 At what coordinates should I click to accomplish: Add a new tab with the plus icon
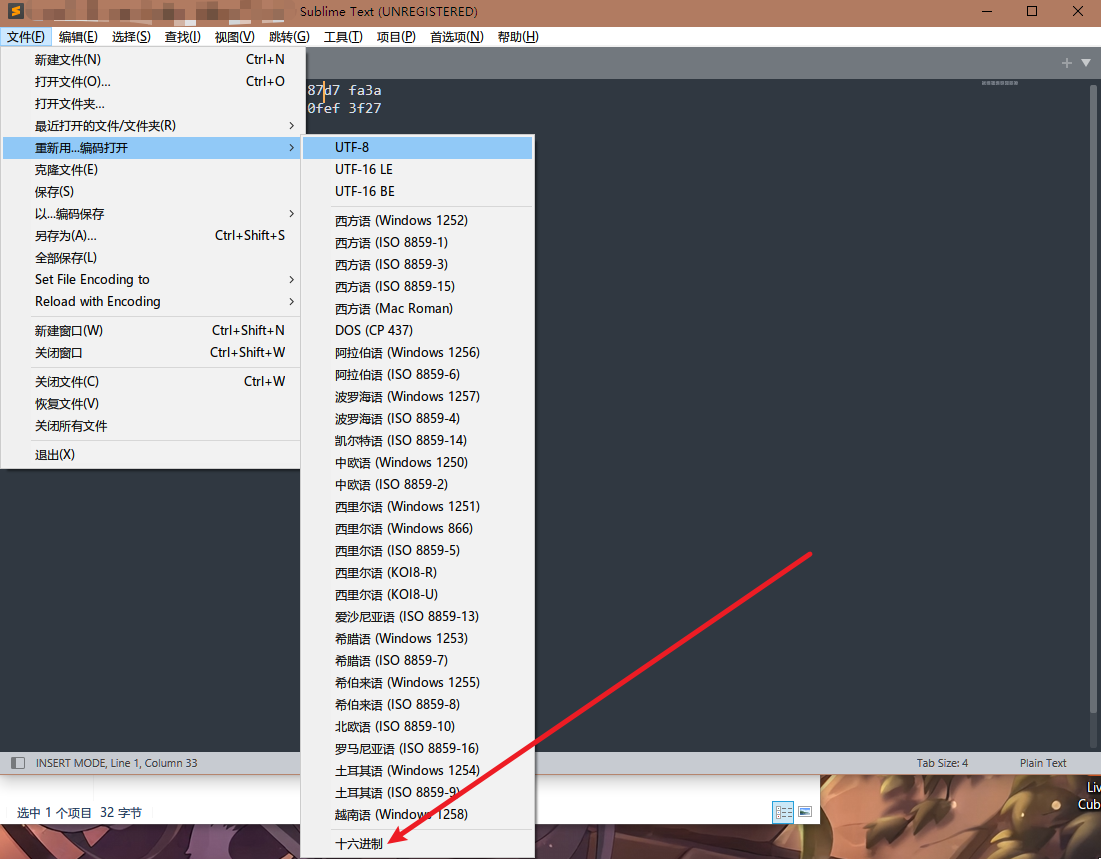point(1067,63)
